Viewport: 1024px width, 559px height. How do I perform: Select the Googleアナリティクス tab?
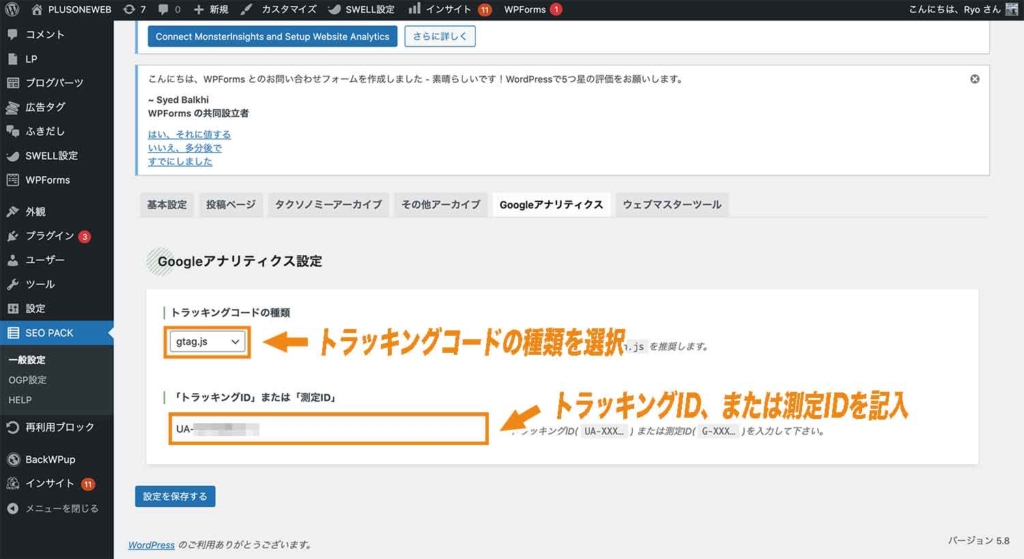551,204
